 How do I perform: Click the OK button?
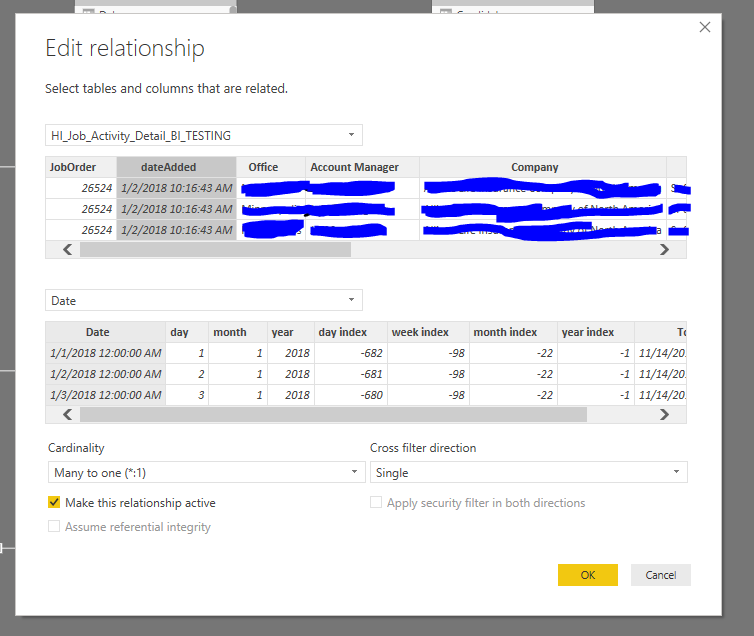coord(588,575)
